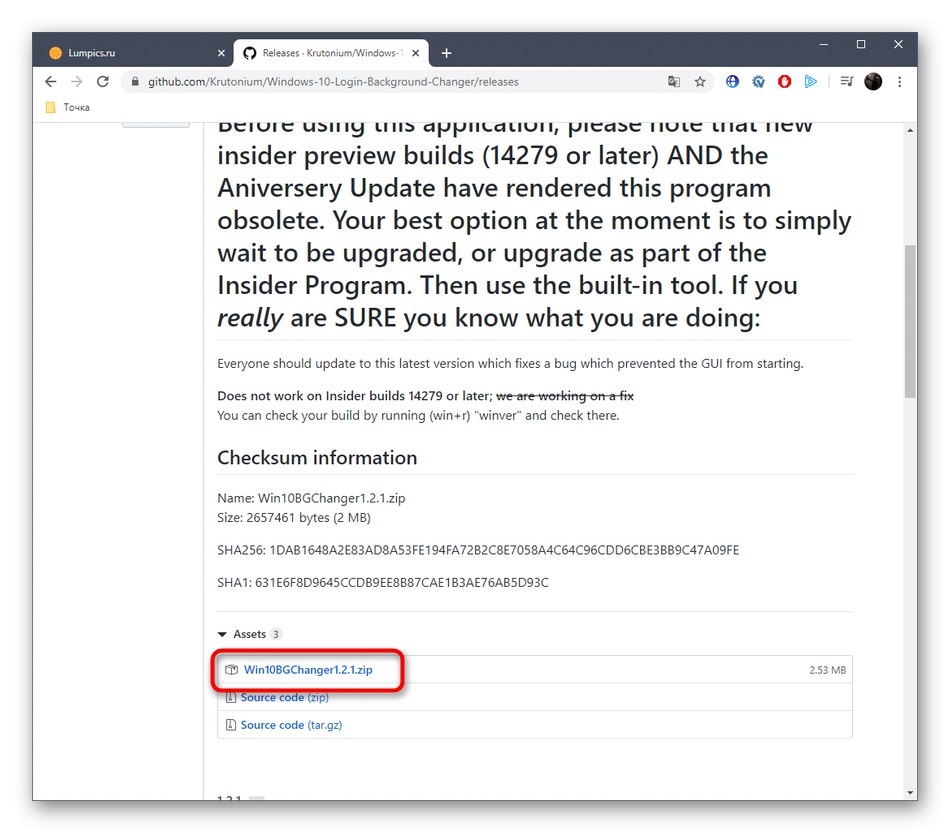
Task: Open the new tab plus button
Action: pos(446,52)
